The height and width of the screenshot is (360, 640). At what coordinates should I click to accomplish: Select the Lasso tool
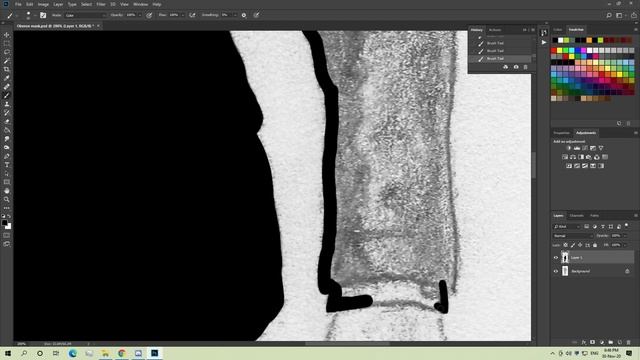[x=7, y=52]
